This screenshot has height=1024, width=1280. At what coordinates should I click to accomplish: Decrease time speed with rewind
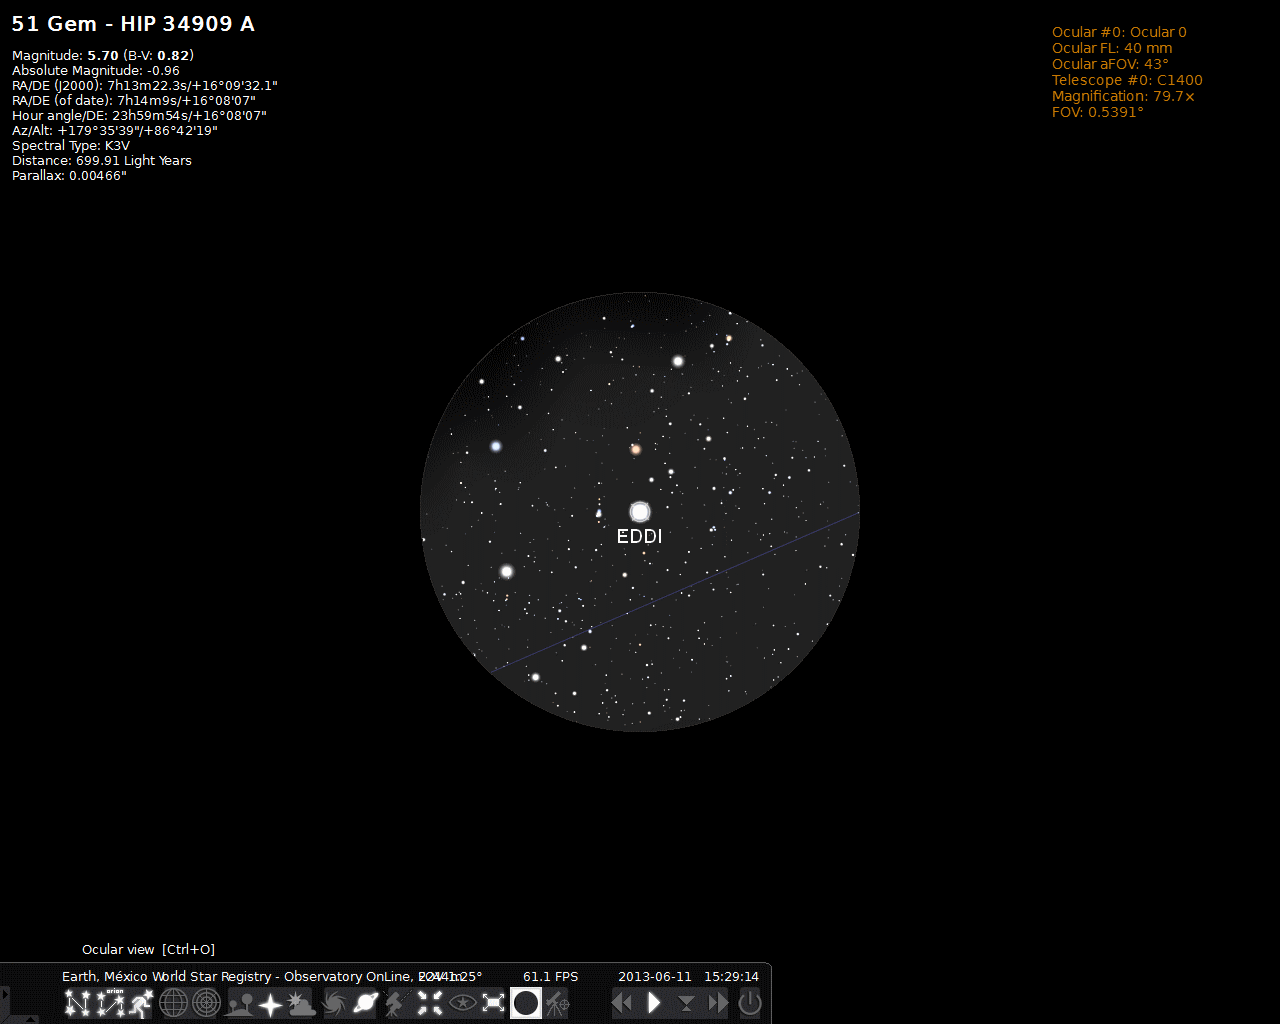click(x=622, y=1003)
